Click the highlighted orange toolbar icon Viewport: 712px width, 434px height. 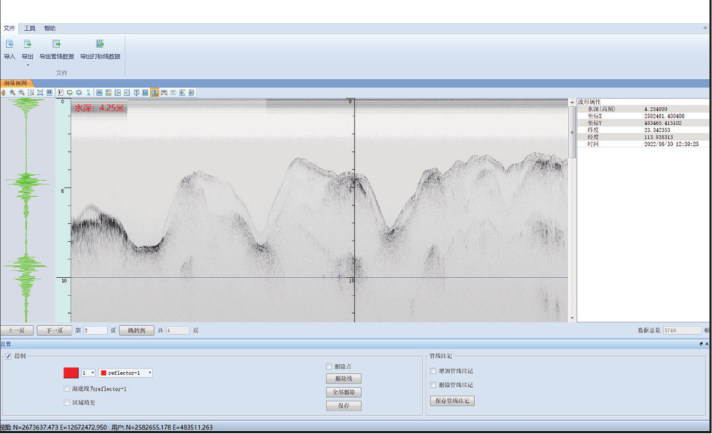point(154,92)
